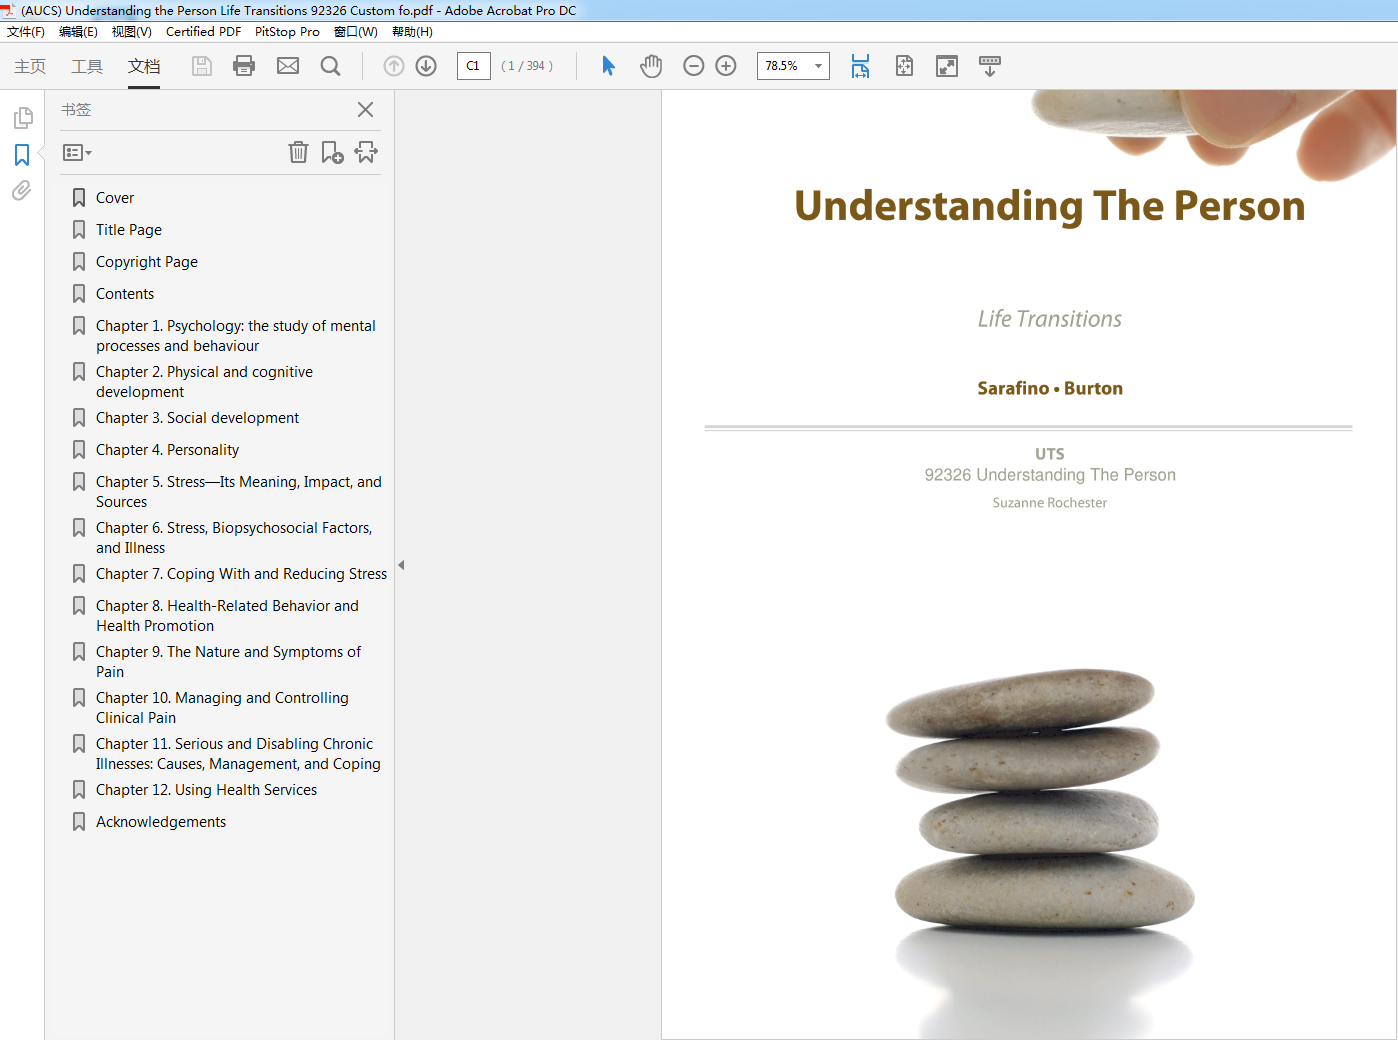Click fit width scrolling icon

[x=860, y=66]
